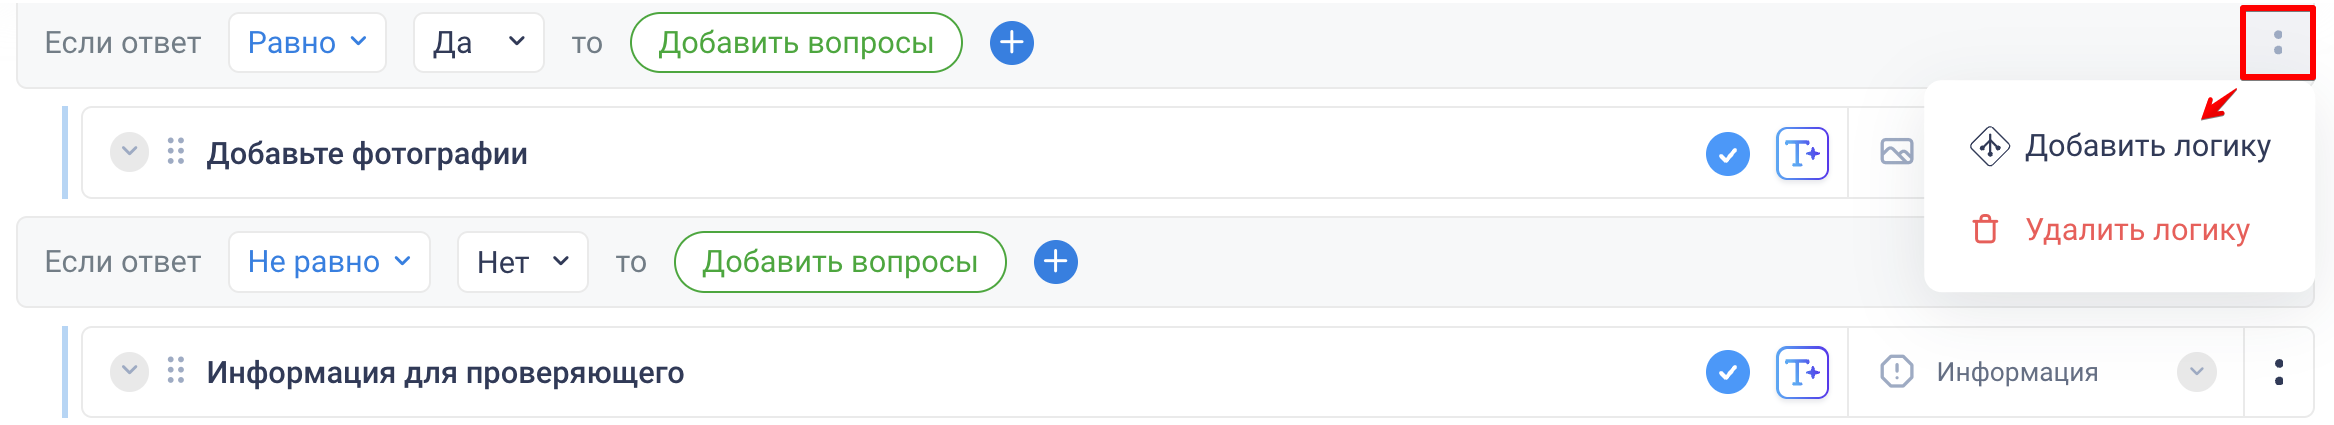Choose "Добавить логику" from the popup menu
The height and width of the screenshot is (425, 2334).
click(x=2146, y=147)
